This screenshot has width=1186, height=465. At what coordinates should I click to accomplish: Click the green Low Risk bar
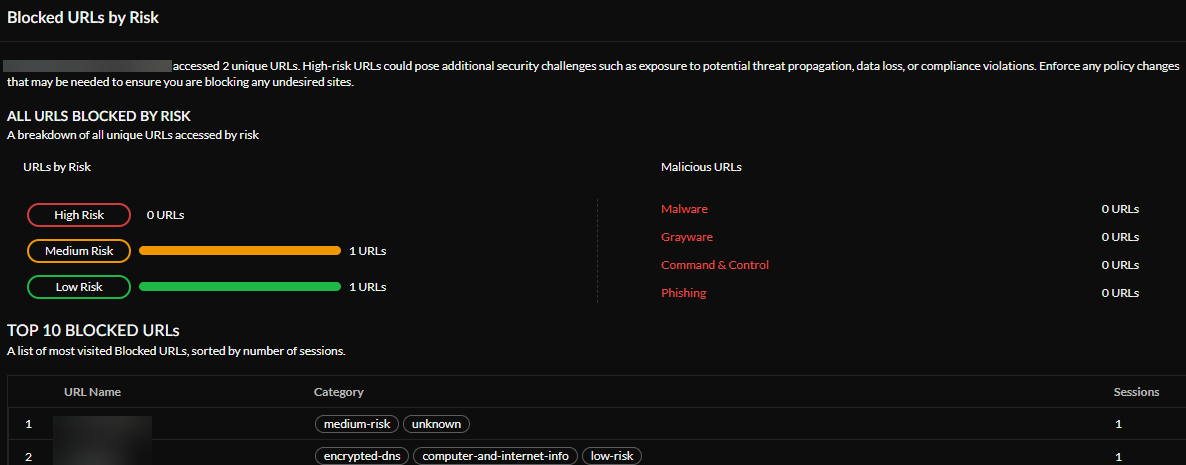[x=240, y=287]
